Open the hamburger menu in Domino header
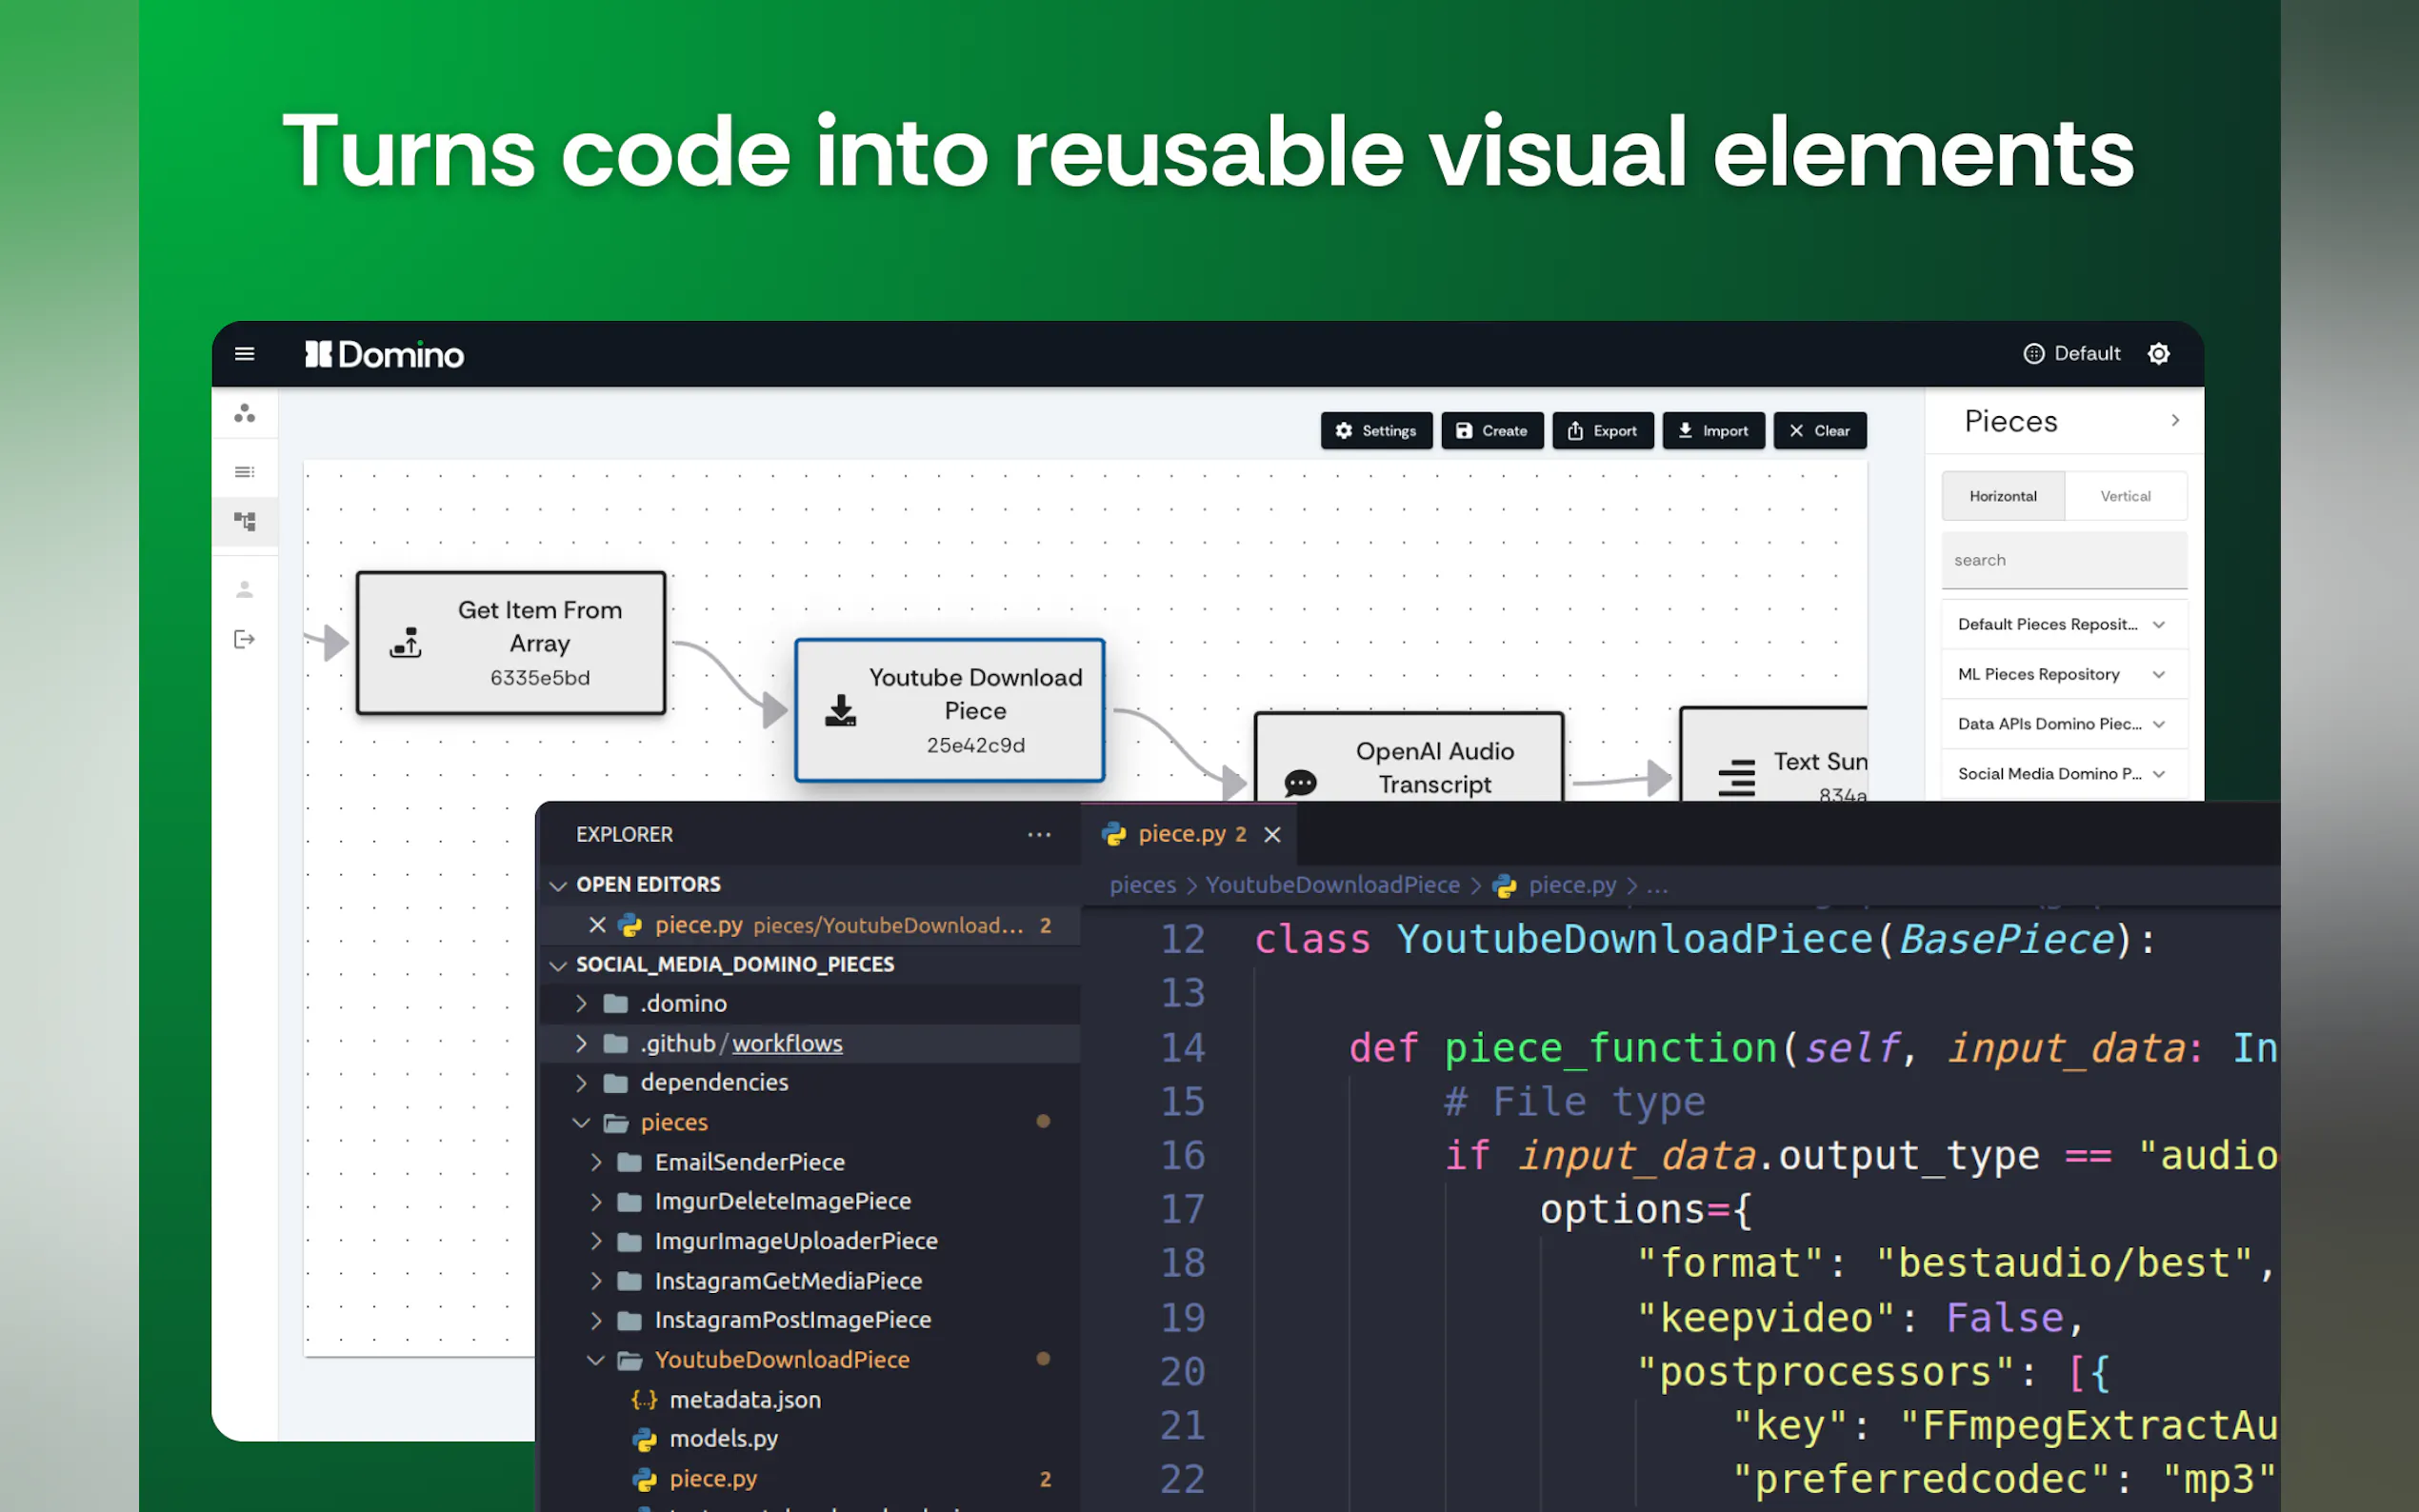2419x1512 pixels. pyautogui.click(x=244, y=354)
